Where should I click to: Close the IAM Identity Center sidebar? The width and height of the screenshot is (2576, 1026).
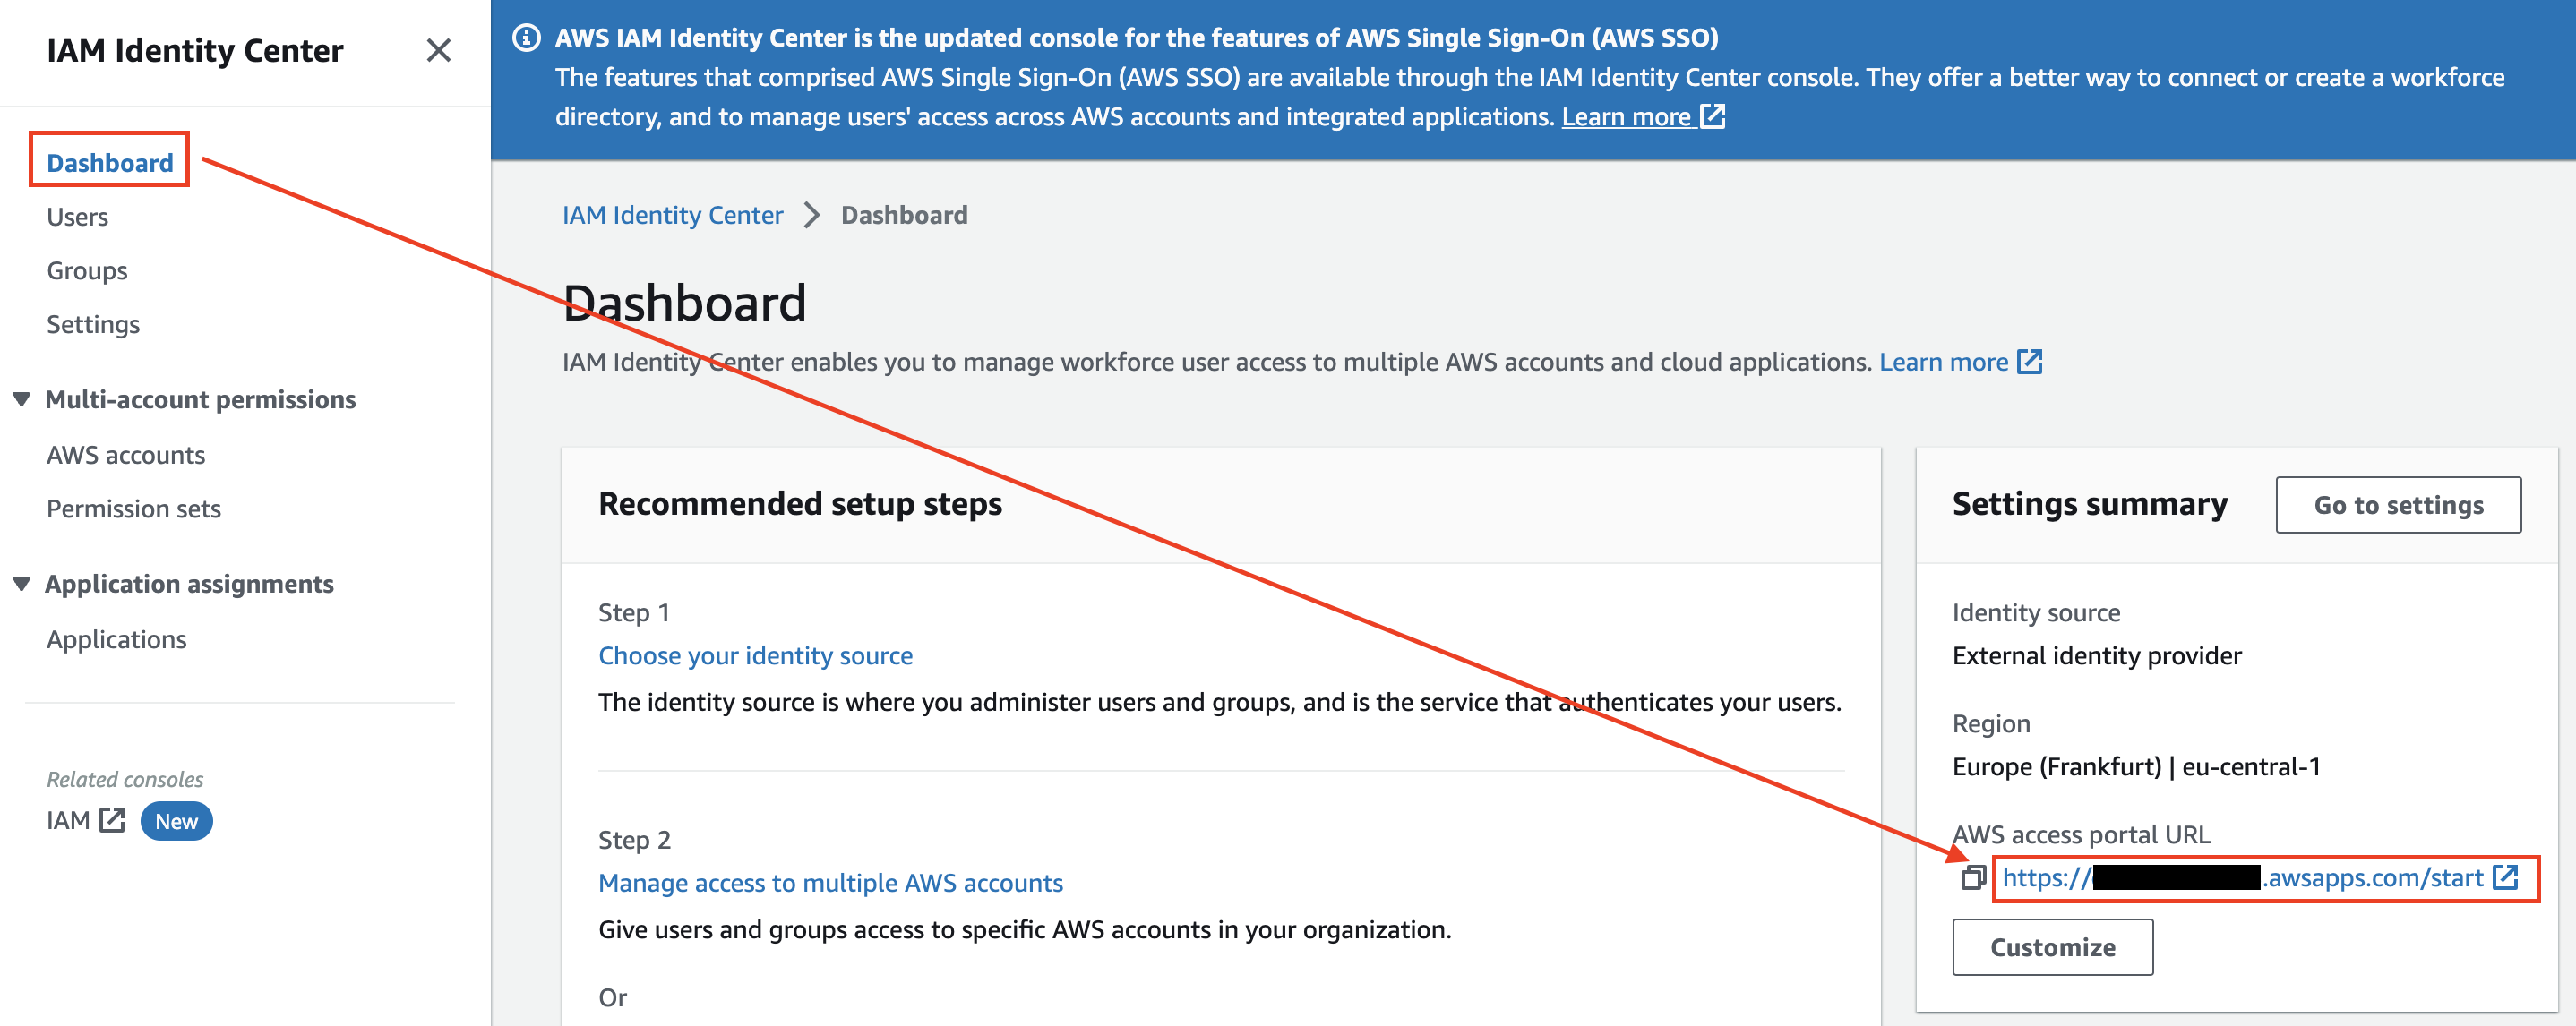click(438, 50)
